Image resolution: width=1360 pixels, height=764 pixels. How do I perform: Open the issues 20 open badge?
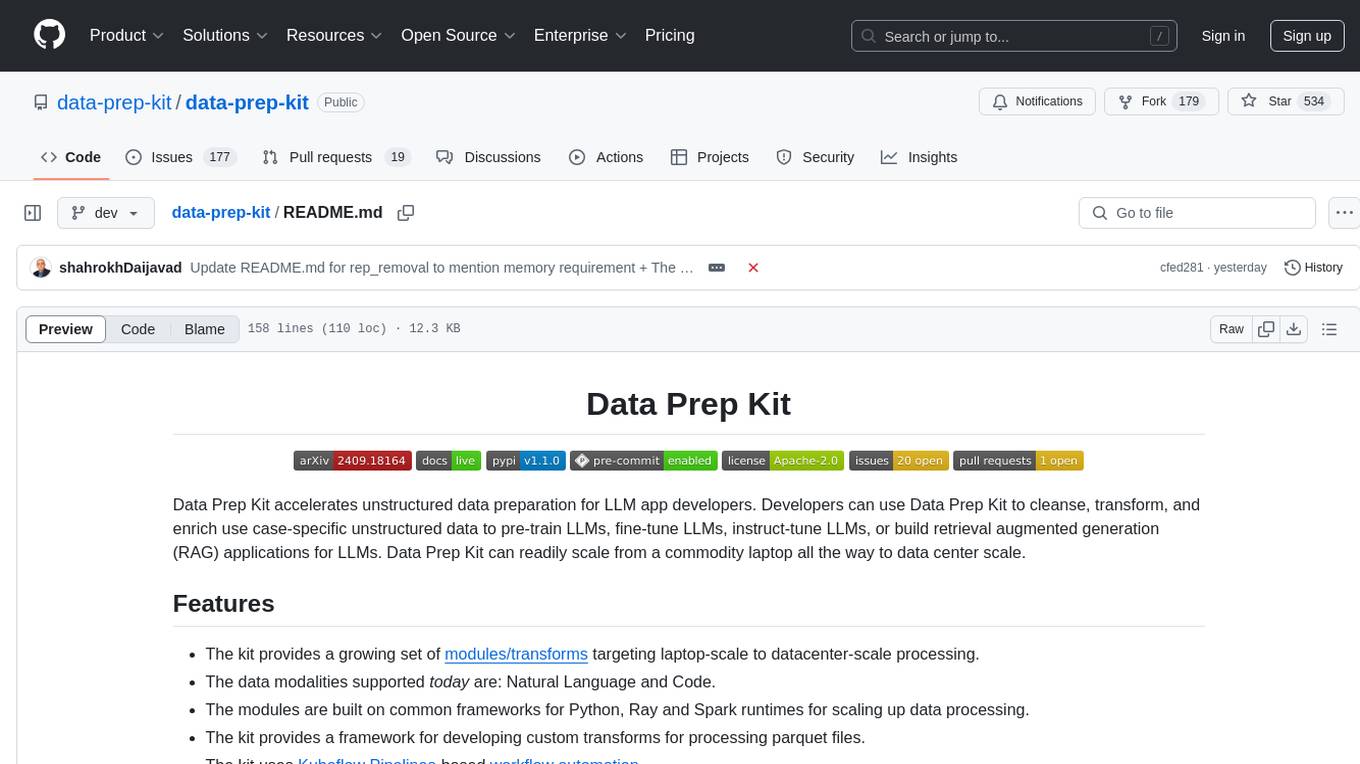[x=899, y=460]
